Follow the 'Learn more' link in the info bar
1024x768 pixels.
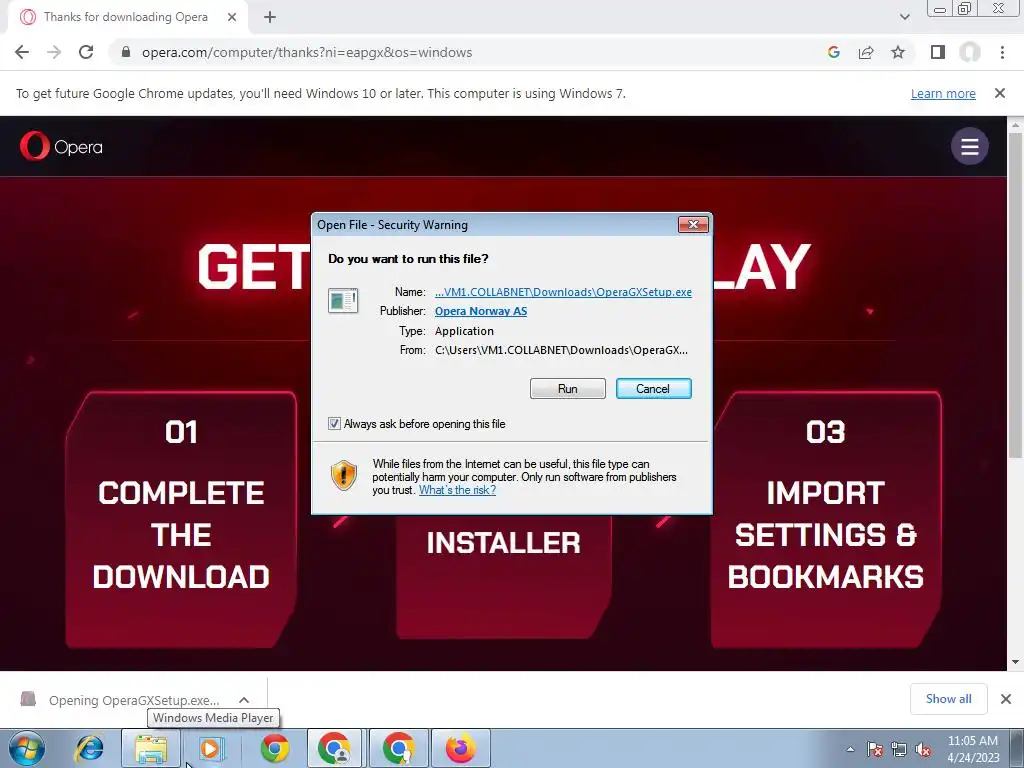click(x=943, y=93)
